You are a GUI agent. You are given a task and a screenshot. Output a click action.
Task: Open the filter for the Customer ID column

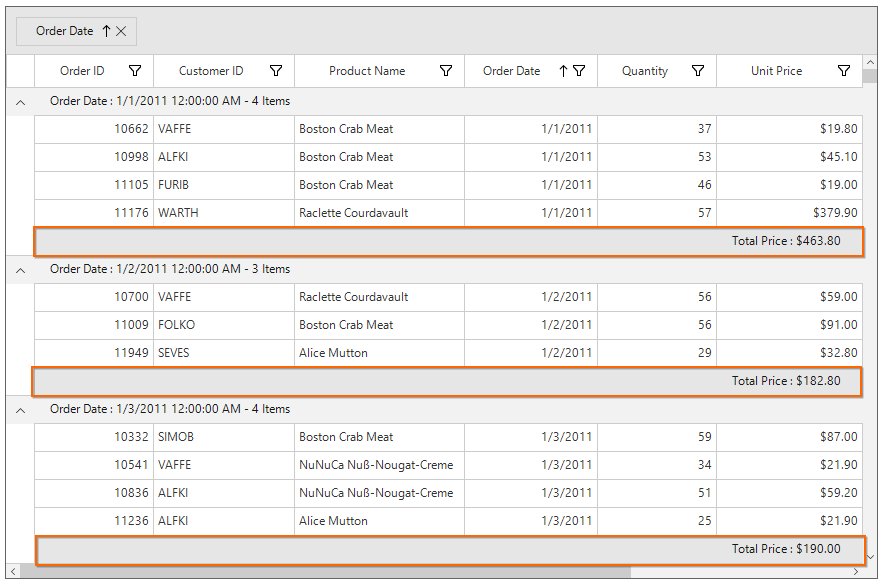pos(276,71)
